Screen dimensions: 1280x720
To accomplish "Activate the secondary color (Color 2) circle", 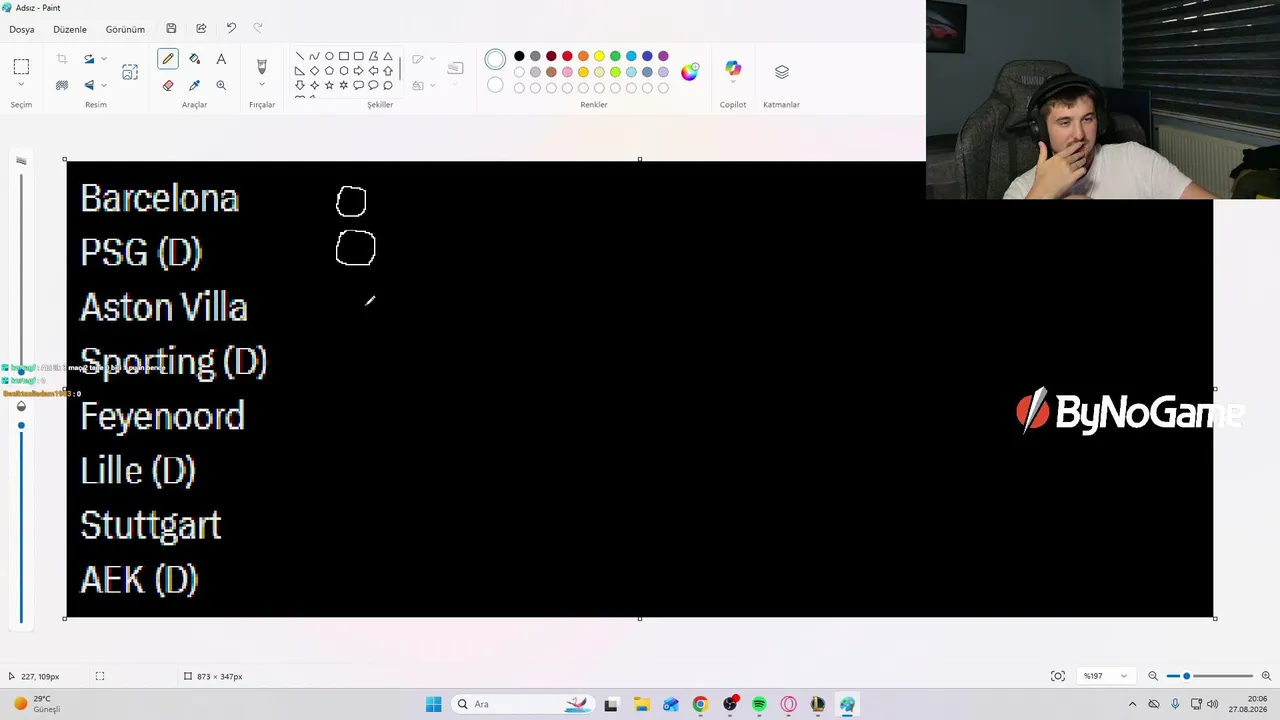I will coord(495,85).
